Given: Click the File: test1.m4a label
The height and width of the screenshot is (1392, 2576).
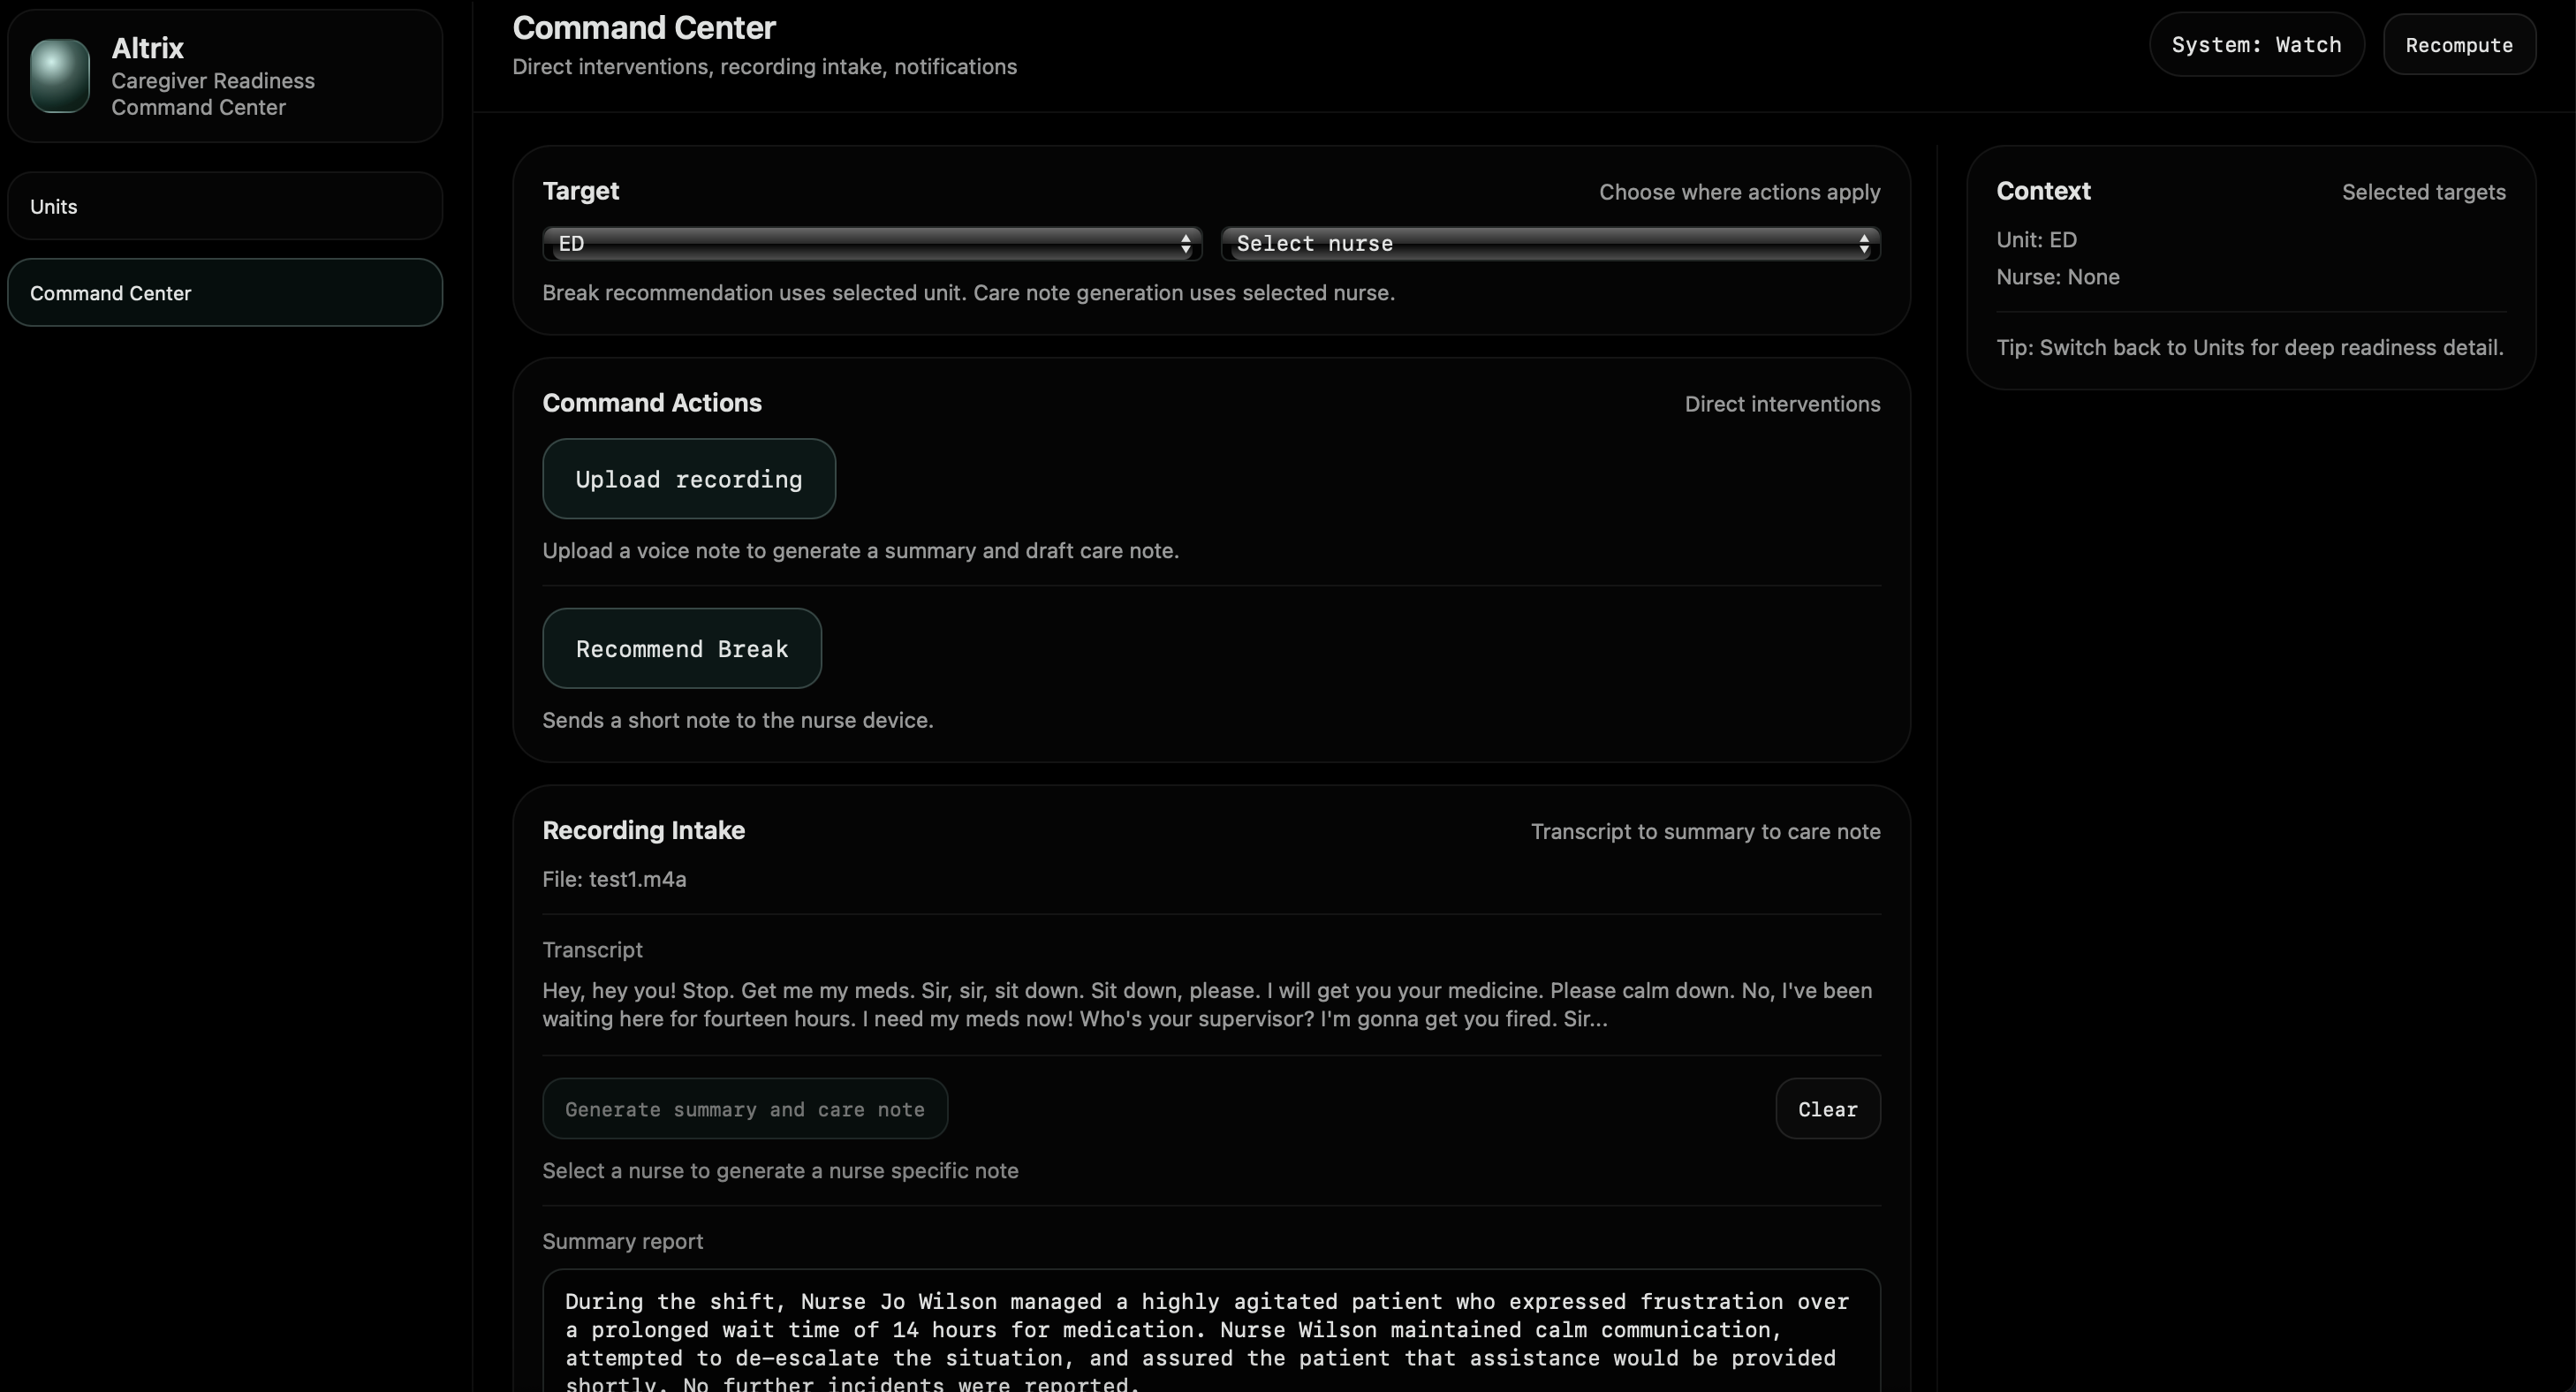Looking at the screenshot, I should 614,879.
